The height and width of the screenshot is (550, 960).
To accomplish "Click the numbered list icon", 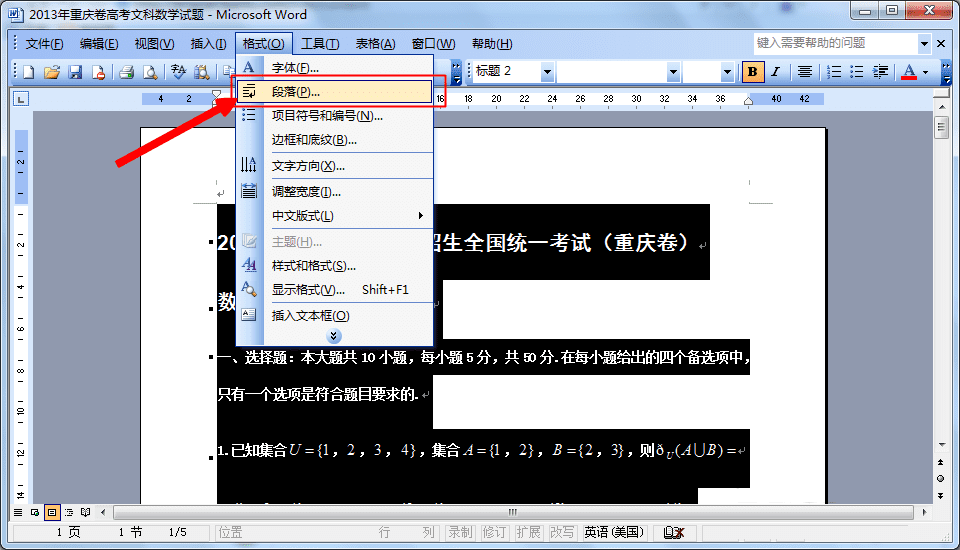I will click(x=834, y=72).
